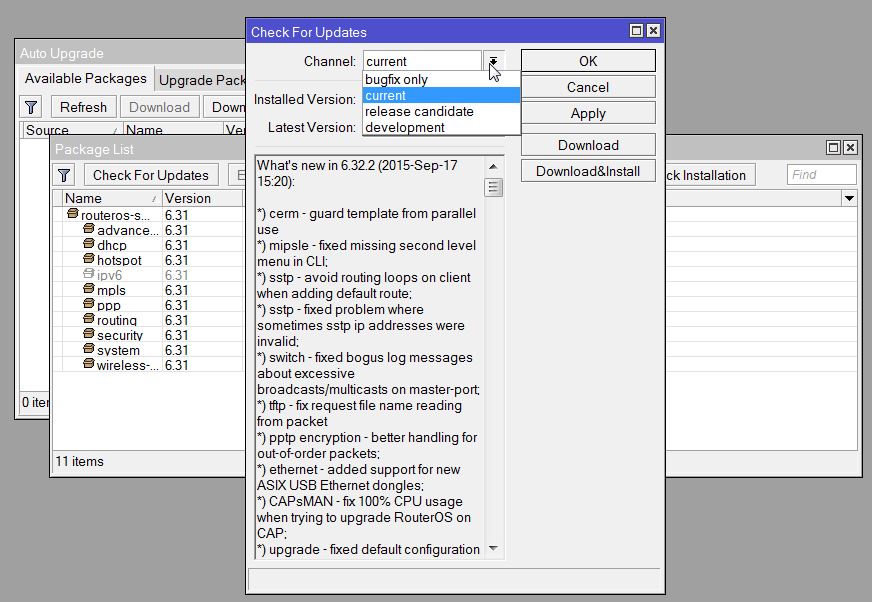The width and height of the screenshot is (872, 602).
Task: Click the disabled ipv6 package icon
Action: point(88,275)
